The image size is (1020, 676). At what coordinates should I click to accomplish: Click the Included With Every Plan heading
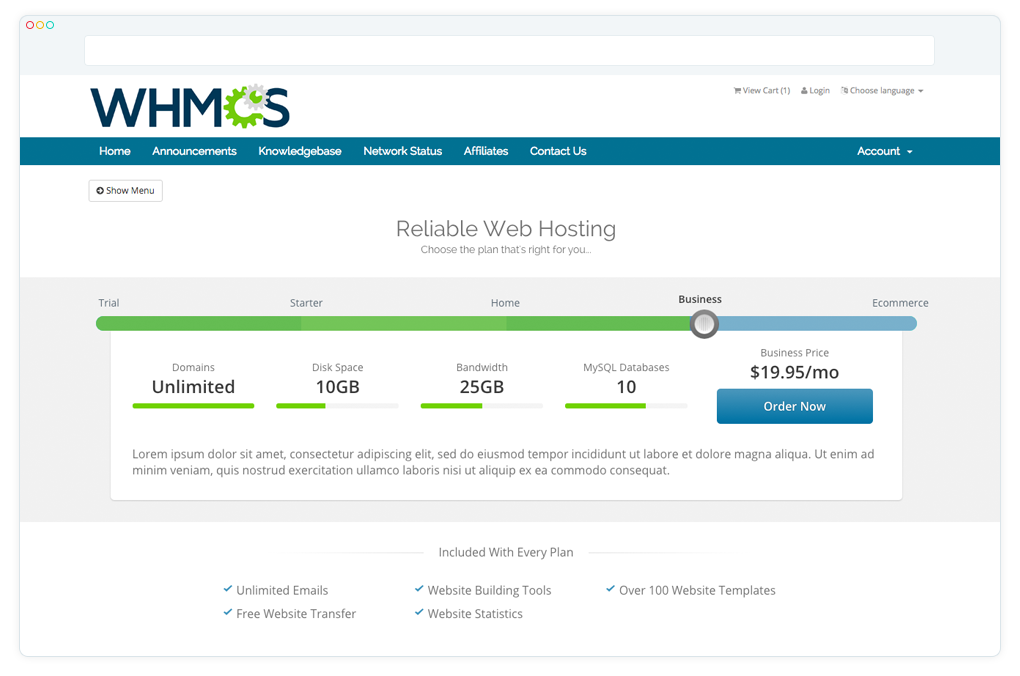506,552
